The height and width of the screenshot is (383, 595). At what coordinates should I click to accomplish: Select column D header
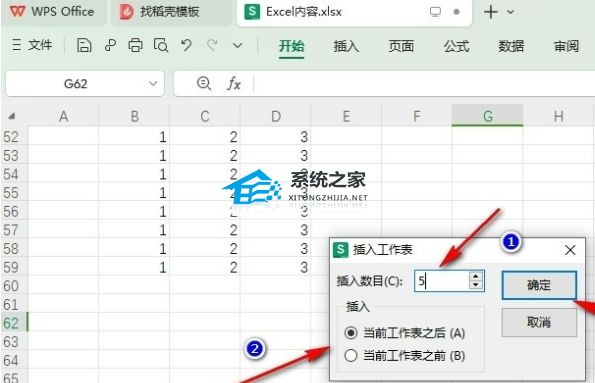(x=275, y=116)
